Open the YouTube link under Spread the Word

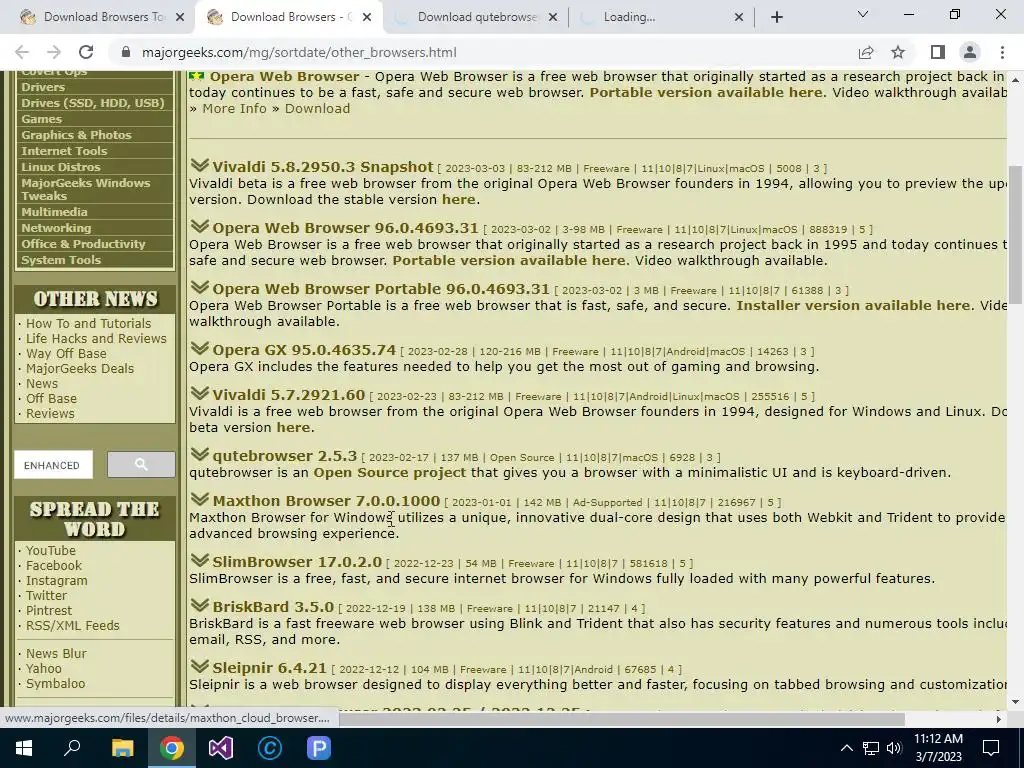click(50, 551)
